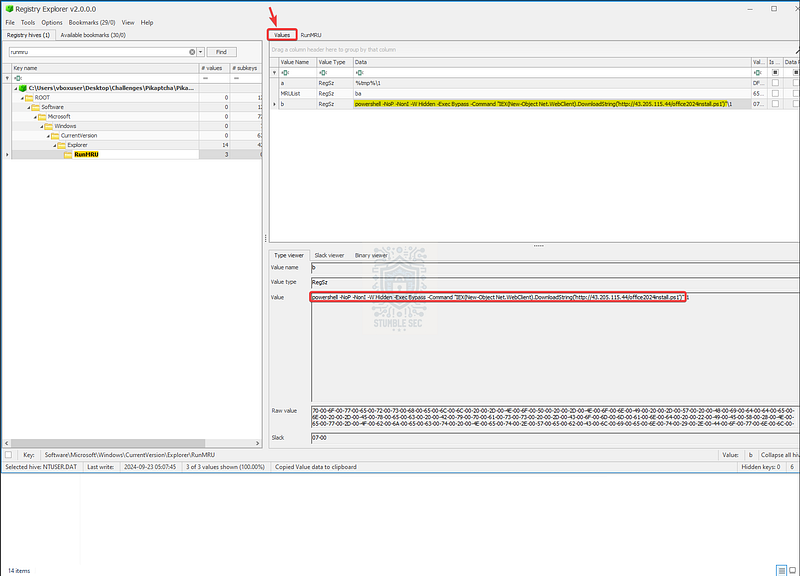Open the View menu
The height and width of the screenshot is (576, 800).
pos(128,22)
